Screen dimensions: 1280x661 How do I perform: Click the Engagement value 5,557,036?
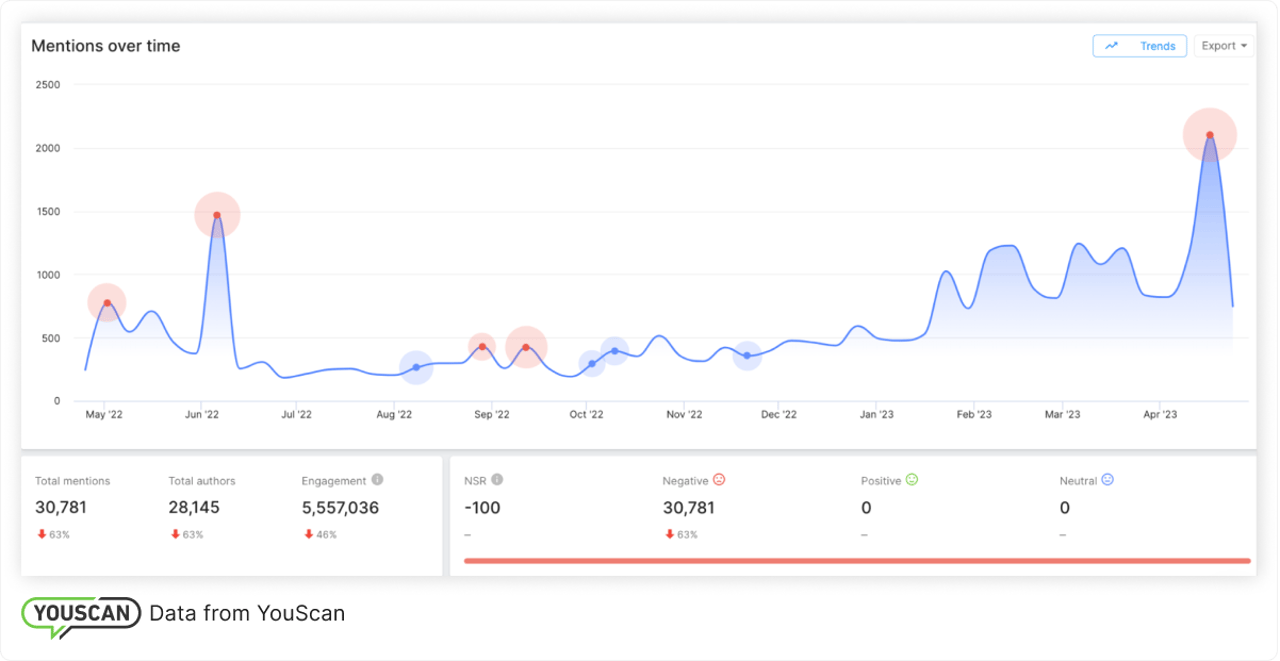(340, 508)
